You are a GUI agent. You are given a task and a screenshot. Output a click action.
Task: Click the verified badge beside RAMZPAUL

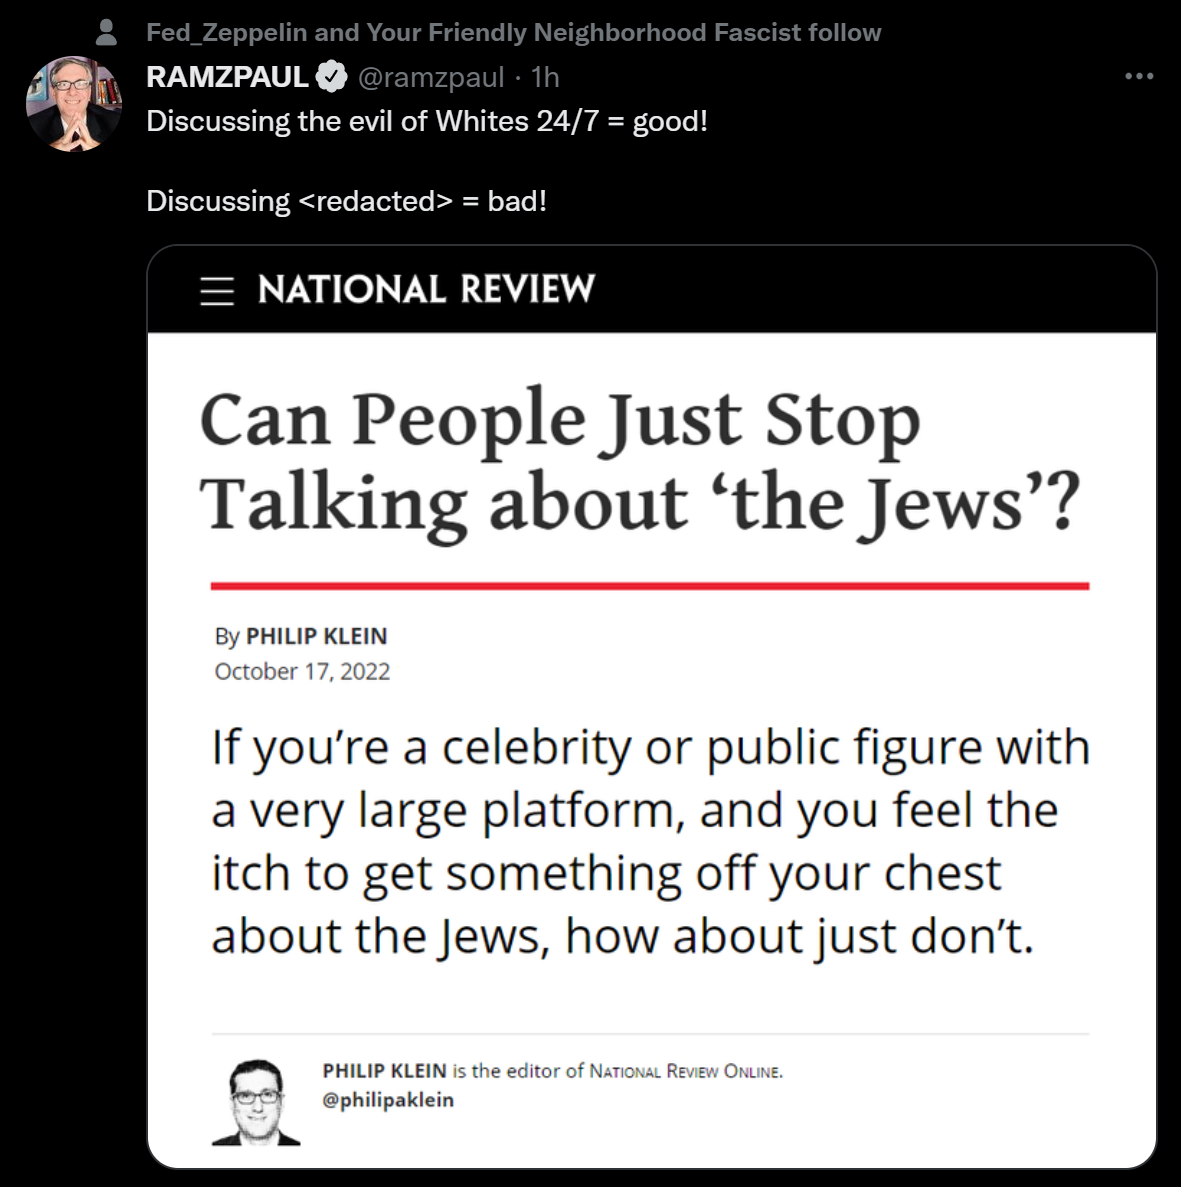(331, 77)
